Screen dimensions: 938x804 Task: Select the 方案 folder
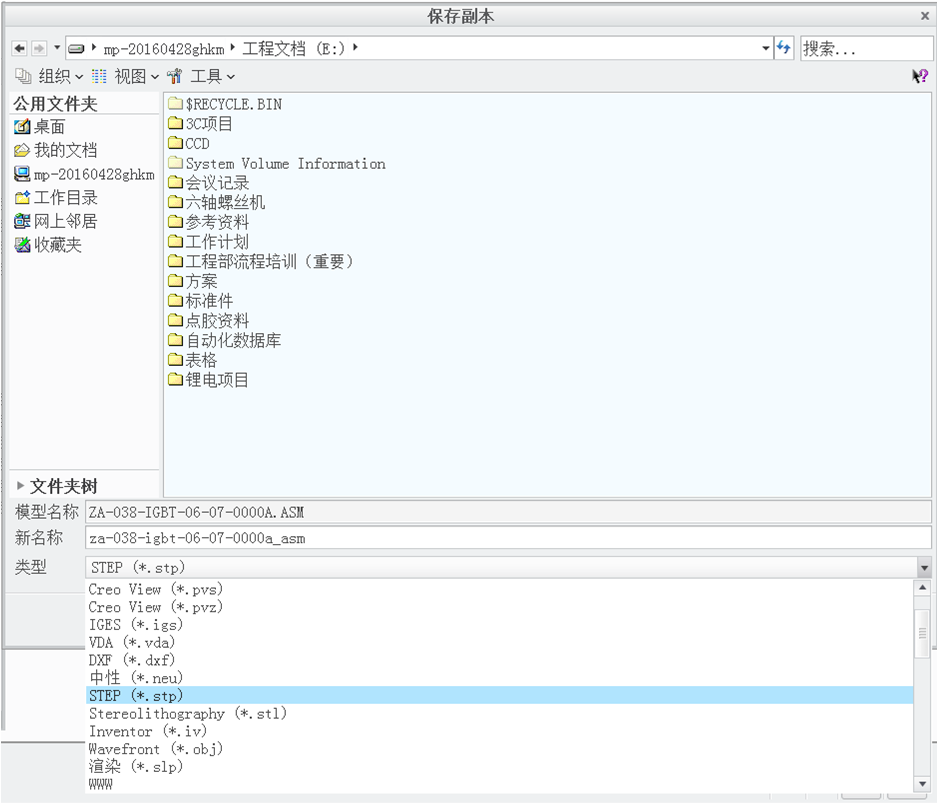pyautogui.click(x=193, y=281)
